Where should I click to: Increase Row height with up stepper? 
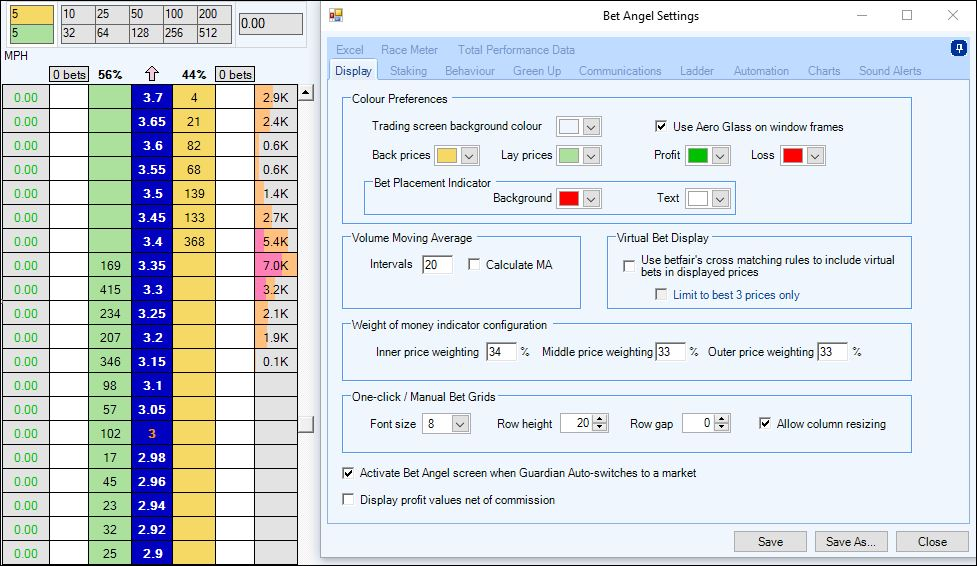pos(600,420)
